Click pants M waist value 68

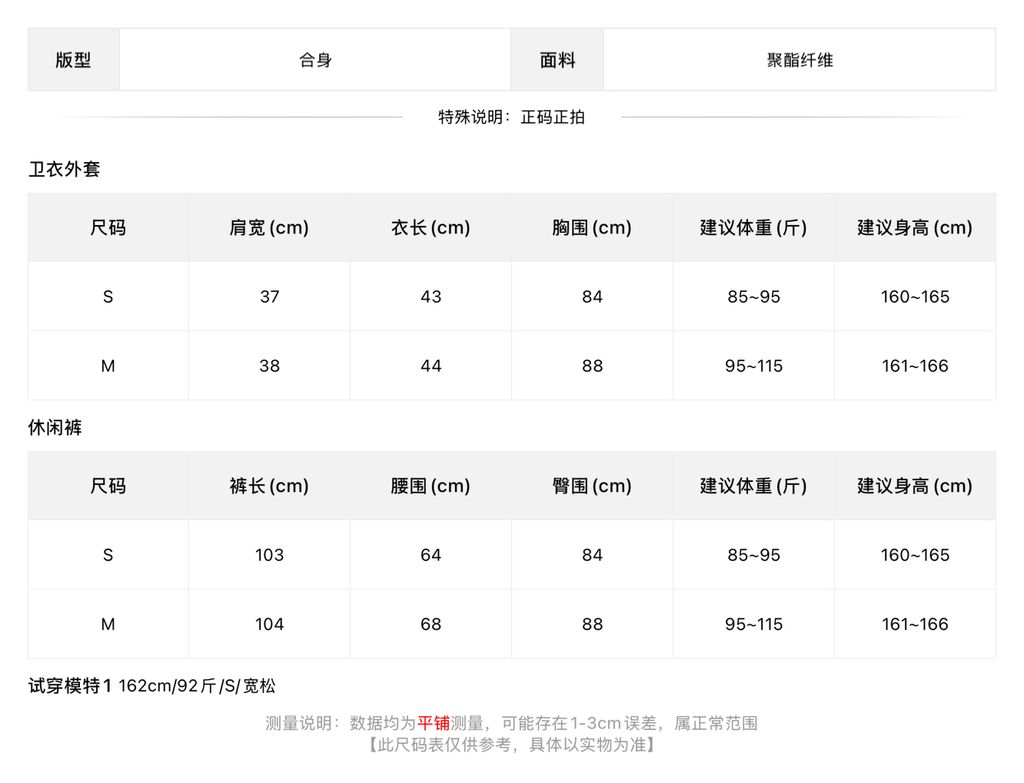coord(430,624)
